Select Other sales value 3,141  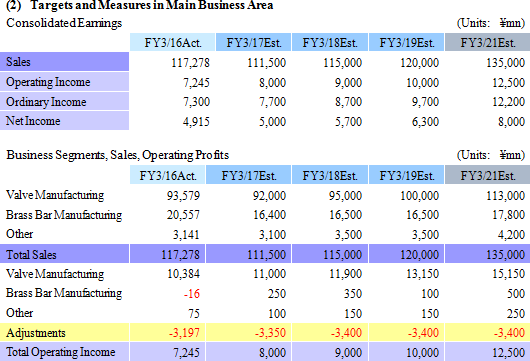coord(186,235)
